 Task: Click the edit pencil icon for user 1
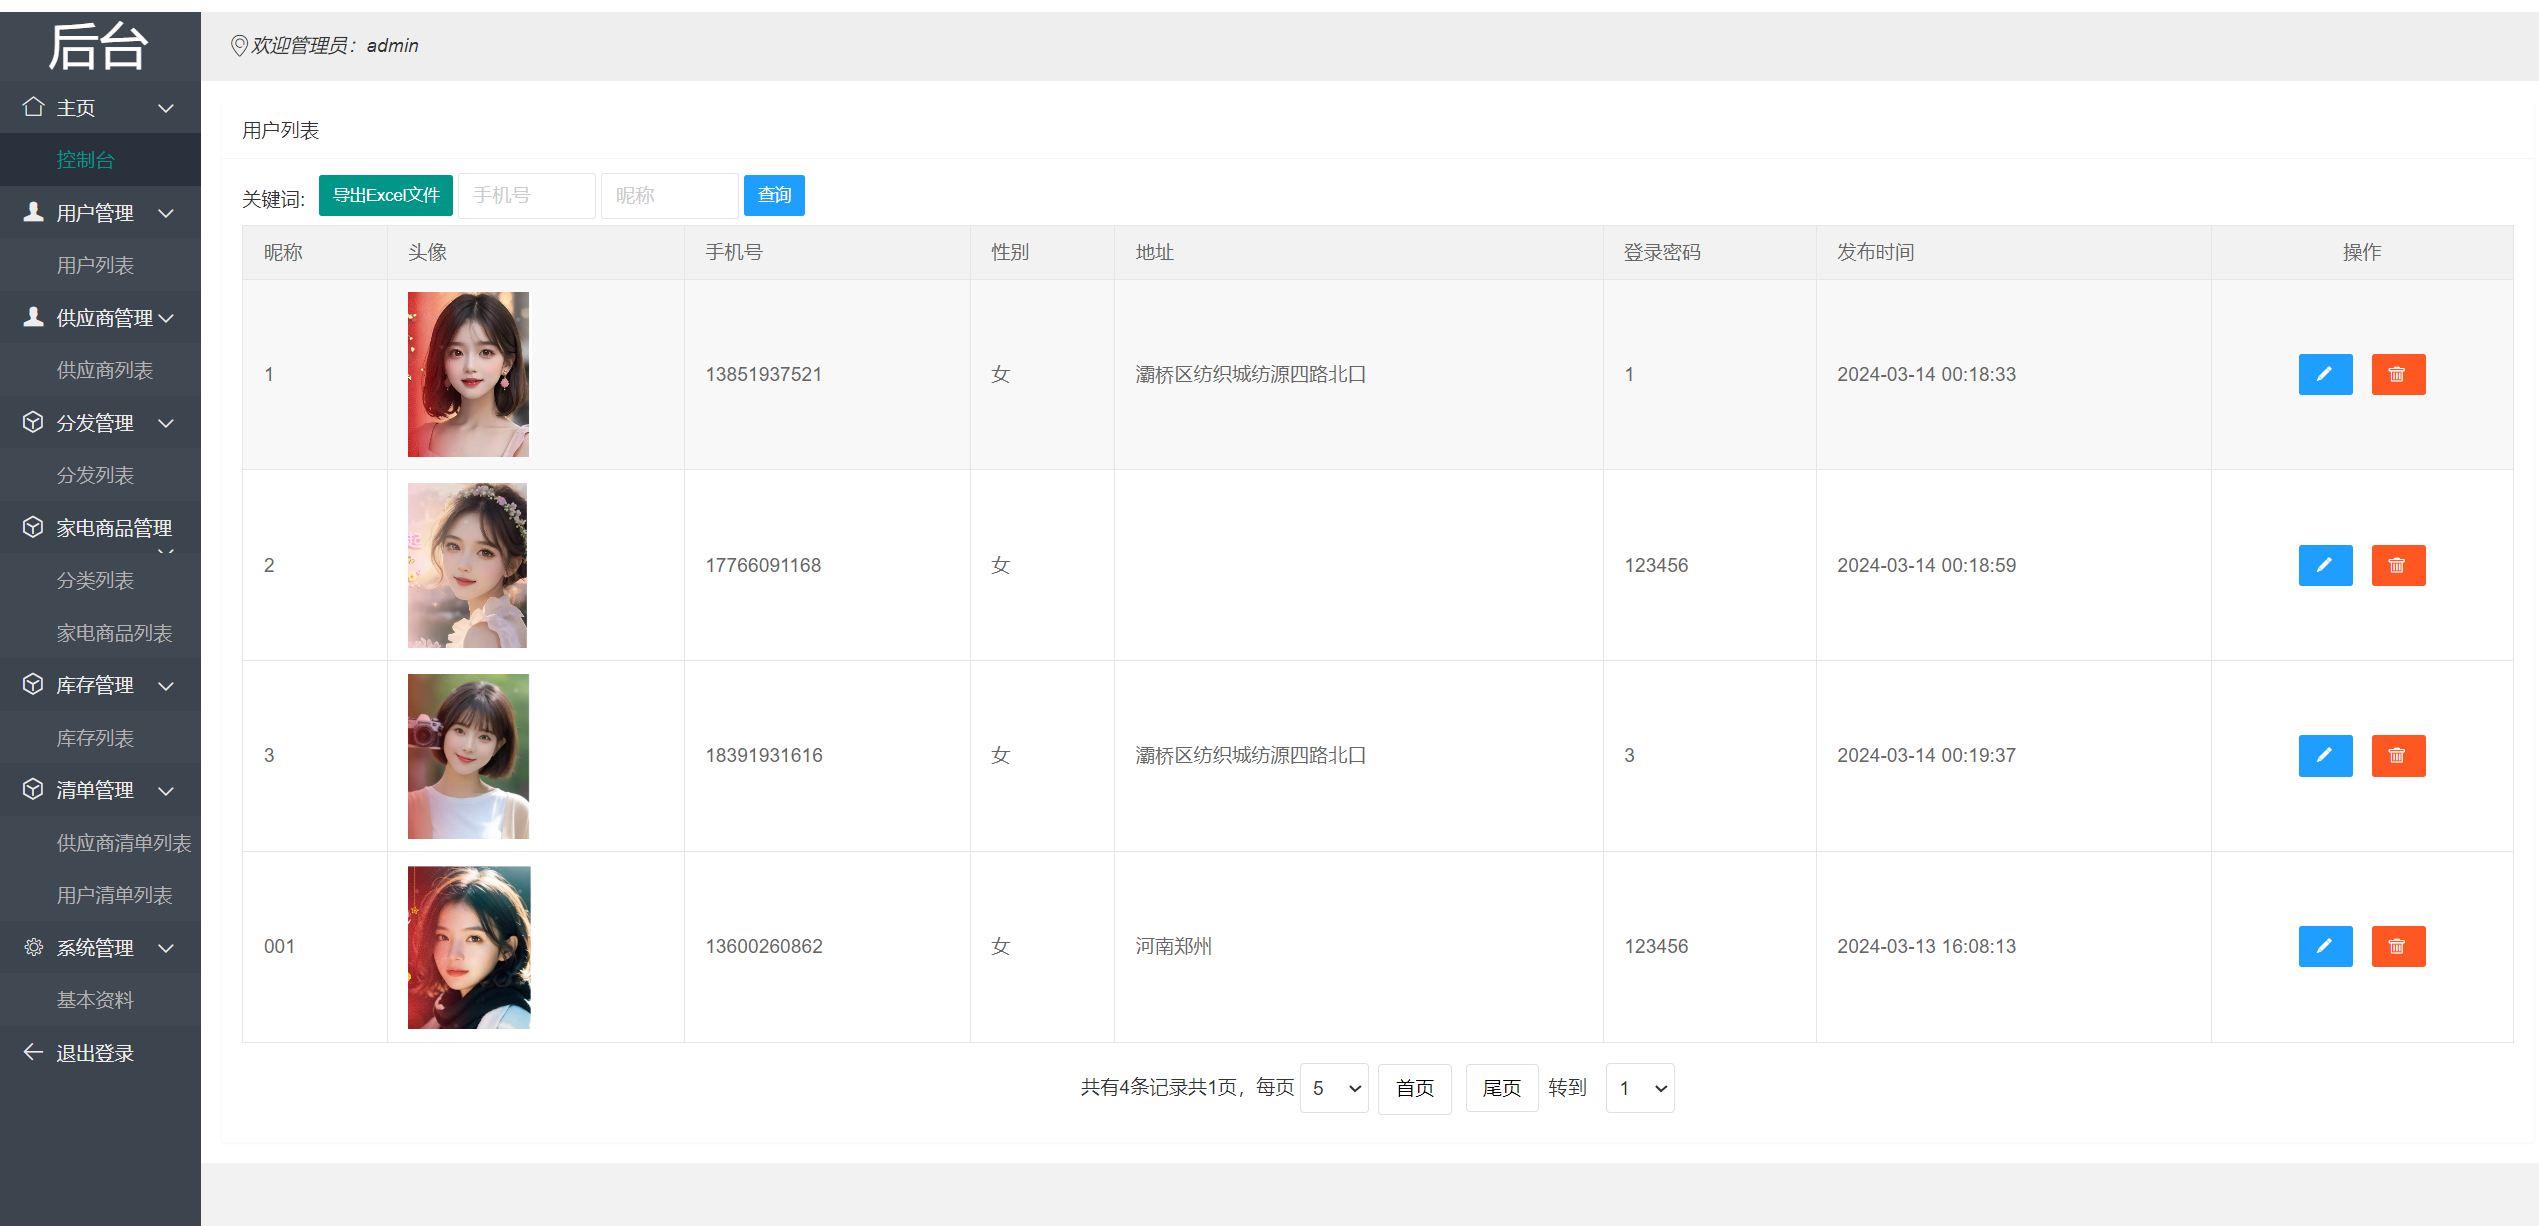2325,374
